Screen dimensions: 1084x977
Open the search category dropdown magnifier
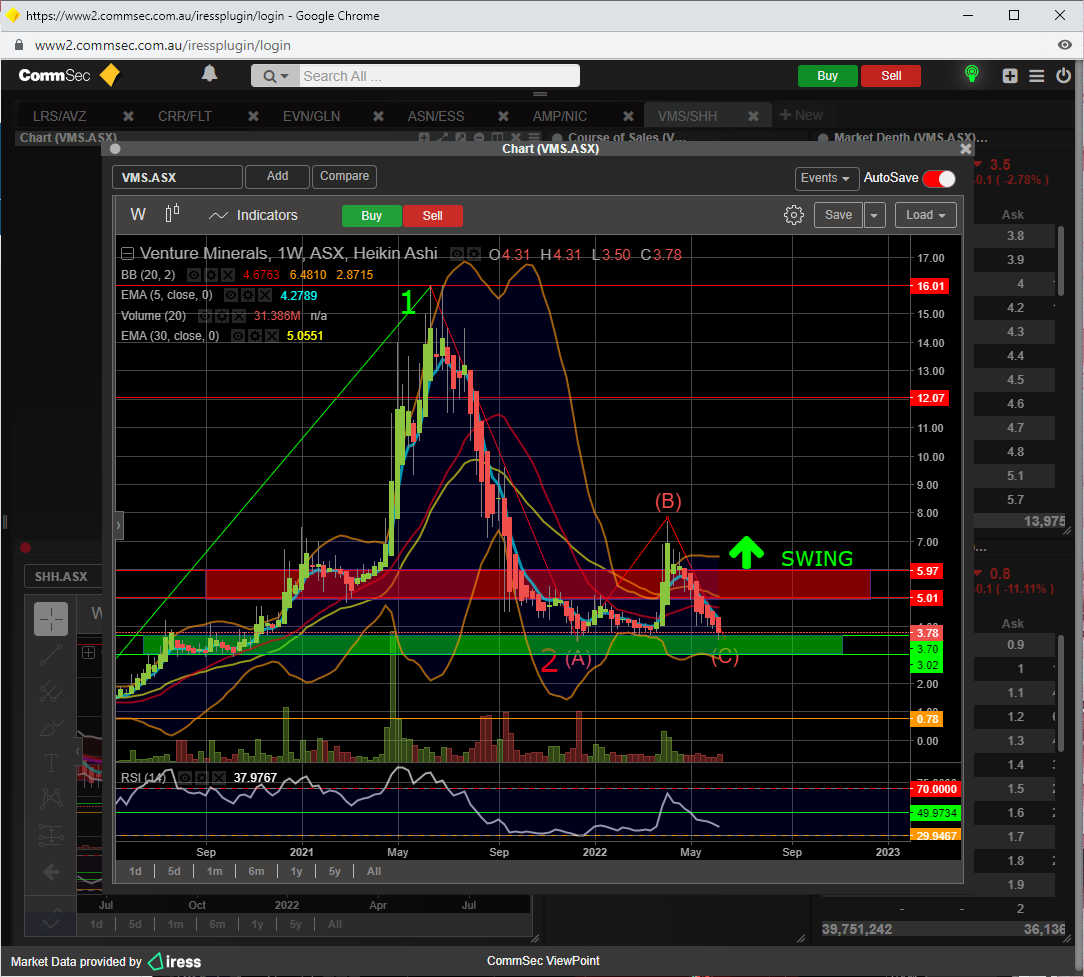coord(275,76)
